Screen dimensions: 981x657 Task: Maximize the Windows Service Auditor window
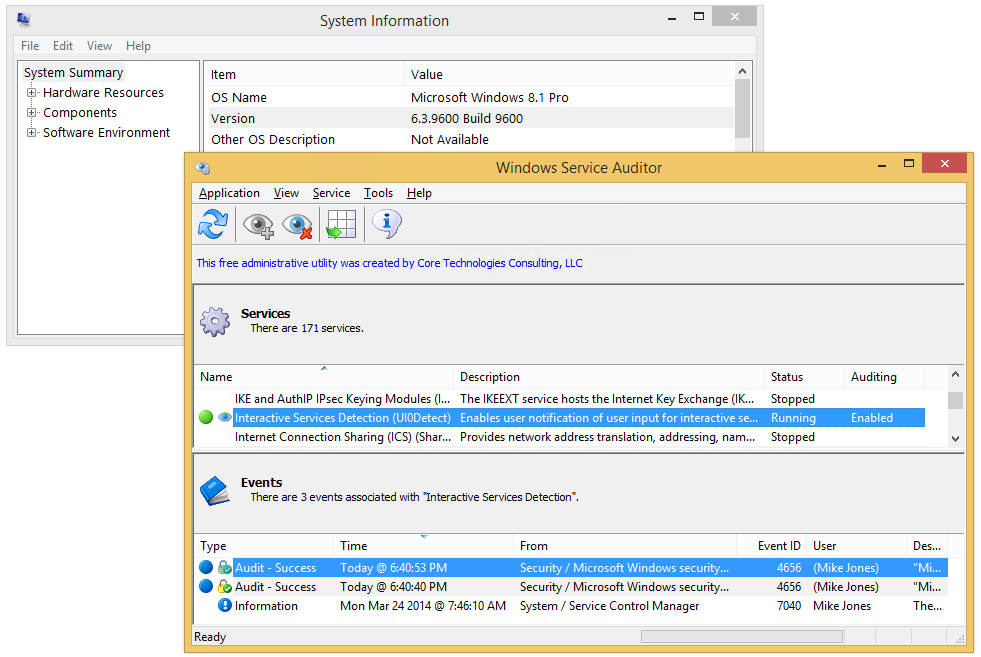[x=909, y=164]
